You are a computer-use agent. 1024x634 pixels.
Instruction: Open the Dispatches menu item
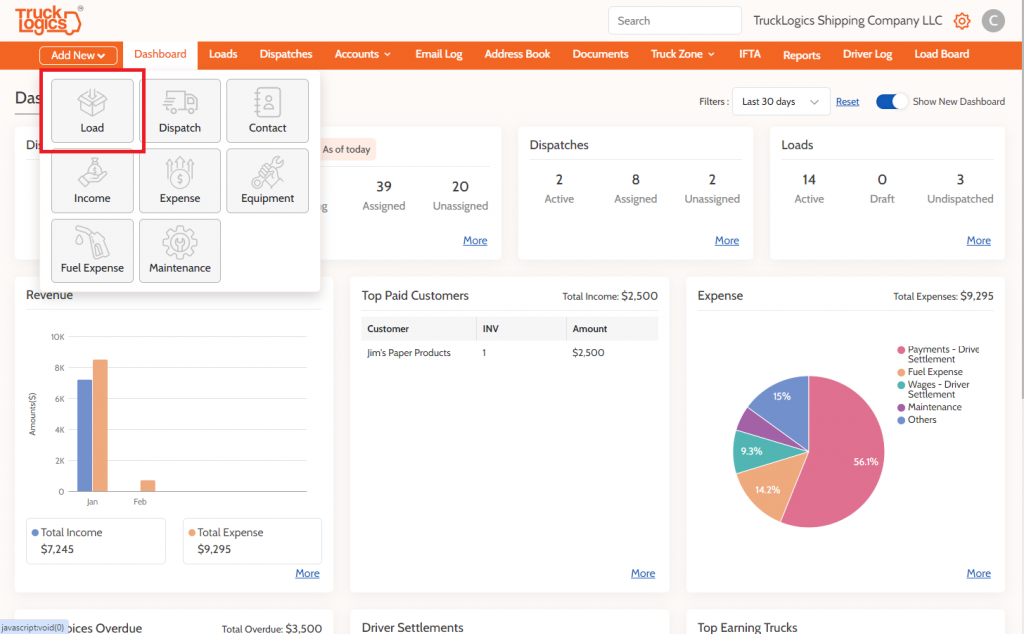coord(286,54)
